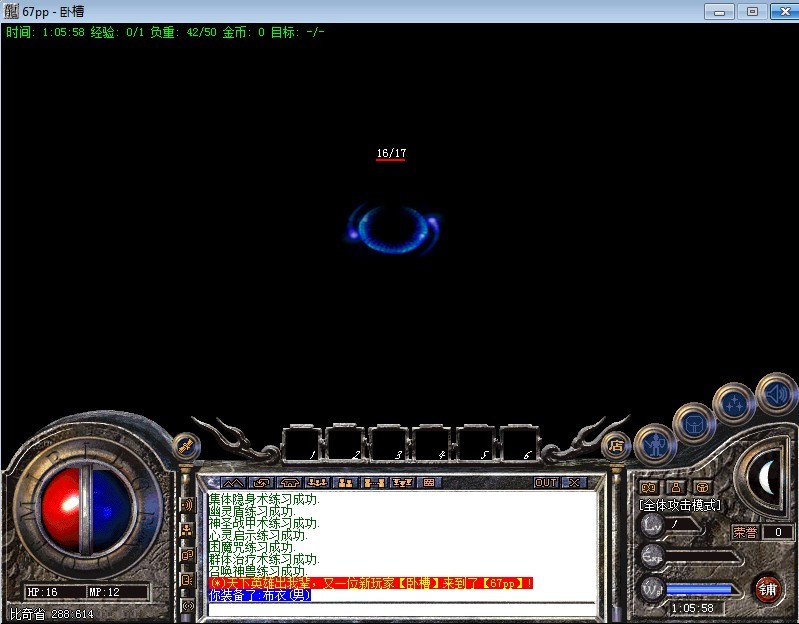This screenshot has height=624, width=799.
Task: Click the Lv level orb
Action: click(652, 525)
